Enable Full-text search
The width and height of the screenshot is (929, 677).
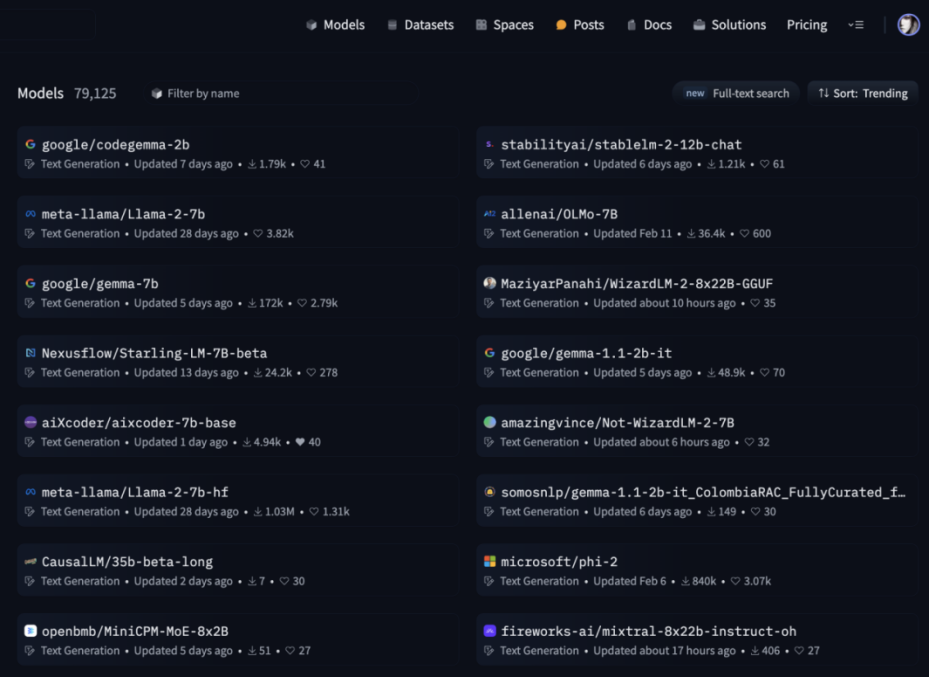click(735, 92)
